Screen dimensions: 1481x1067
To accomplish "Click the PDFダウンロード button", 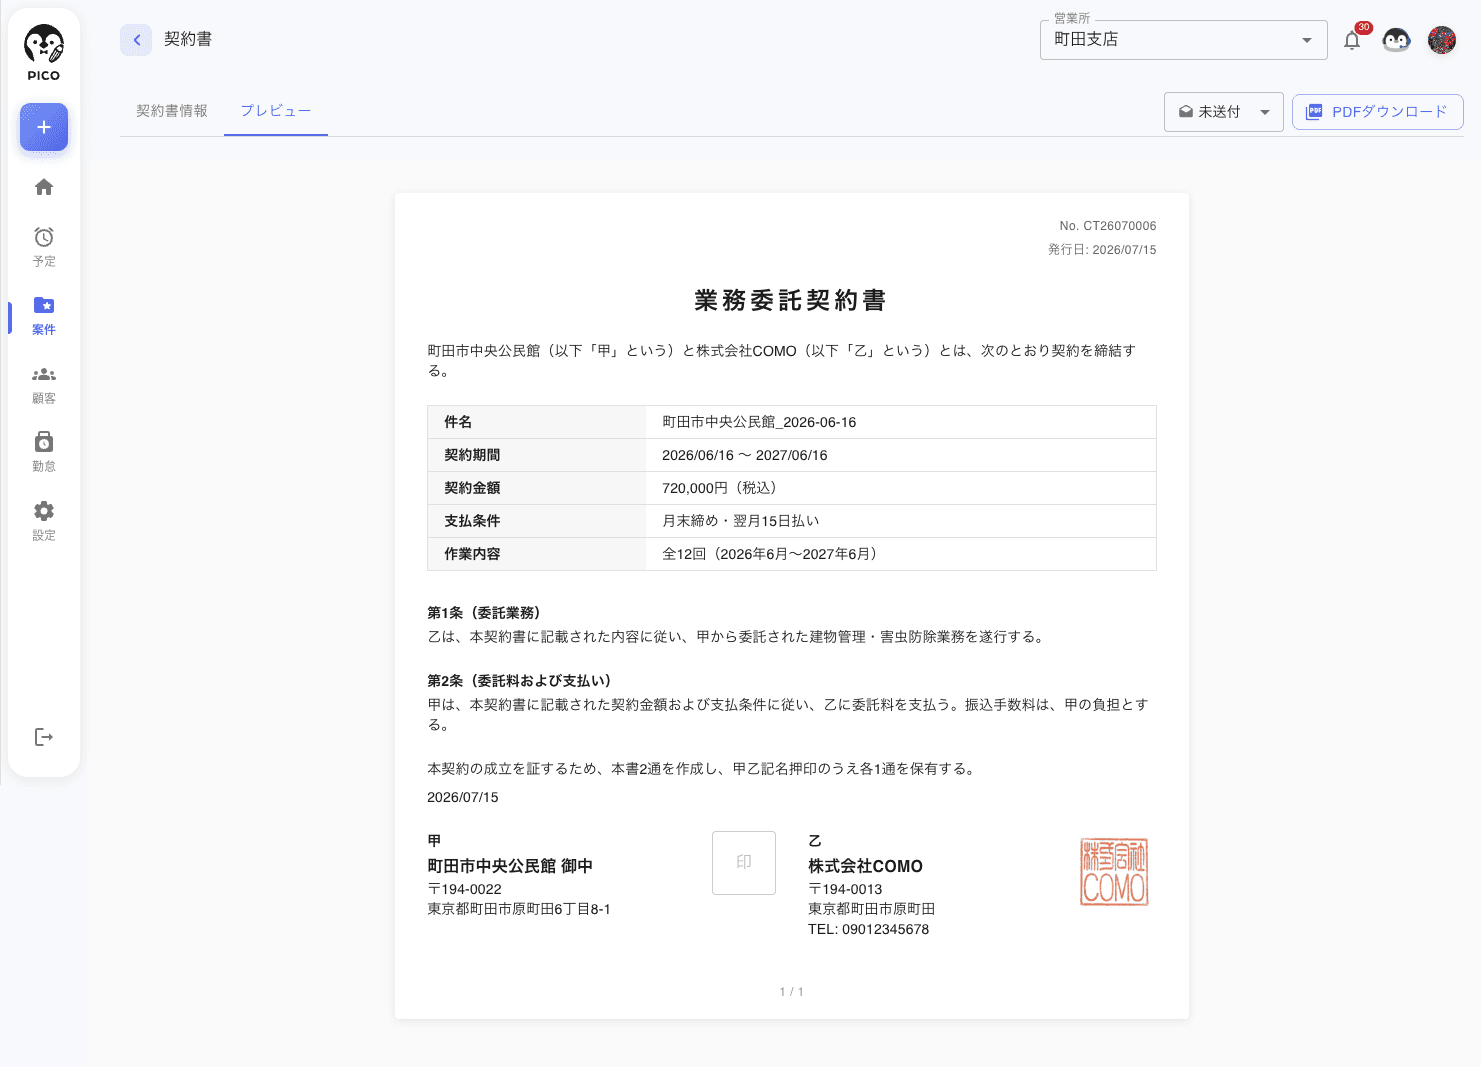I will [x=1378, y=112].
